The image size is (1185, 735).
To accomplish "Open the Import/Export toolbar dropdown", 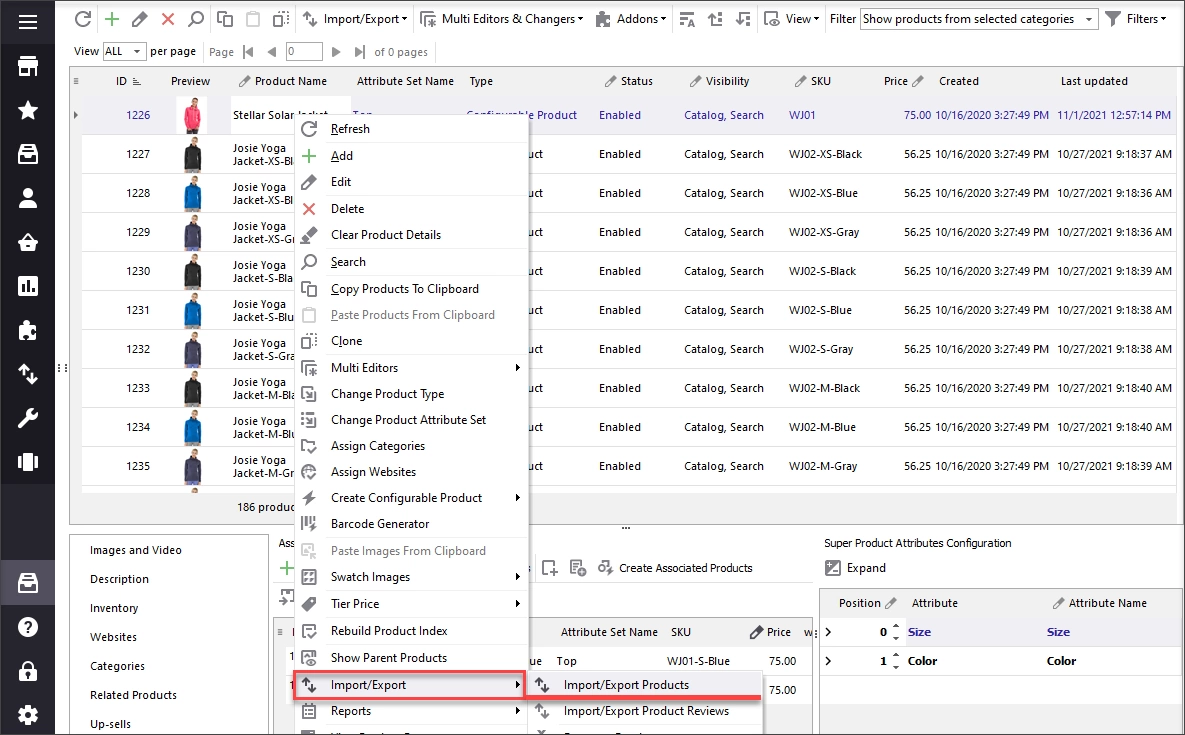I will tap(354, 19).
